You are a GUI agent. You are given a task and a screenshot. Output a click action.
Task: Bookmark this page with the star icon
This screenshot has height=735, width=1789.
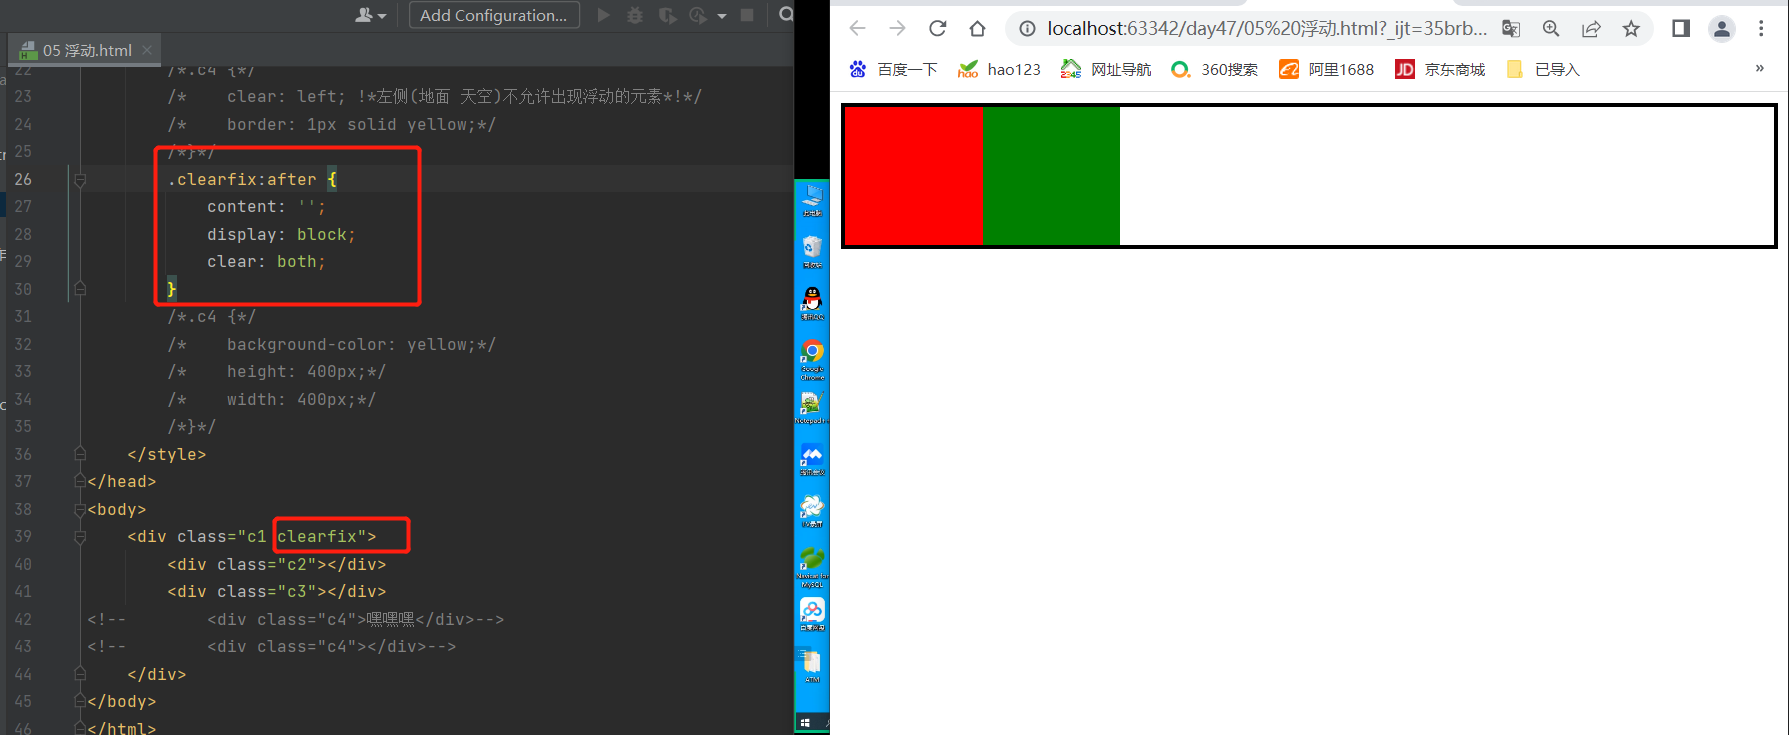[x=1631, y=29]
